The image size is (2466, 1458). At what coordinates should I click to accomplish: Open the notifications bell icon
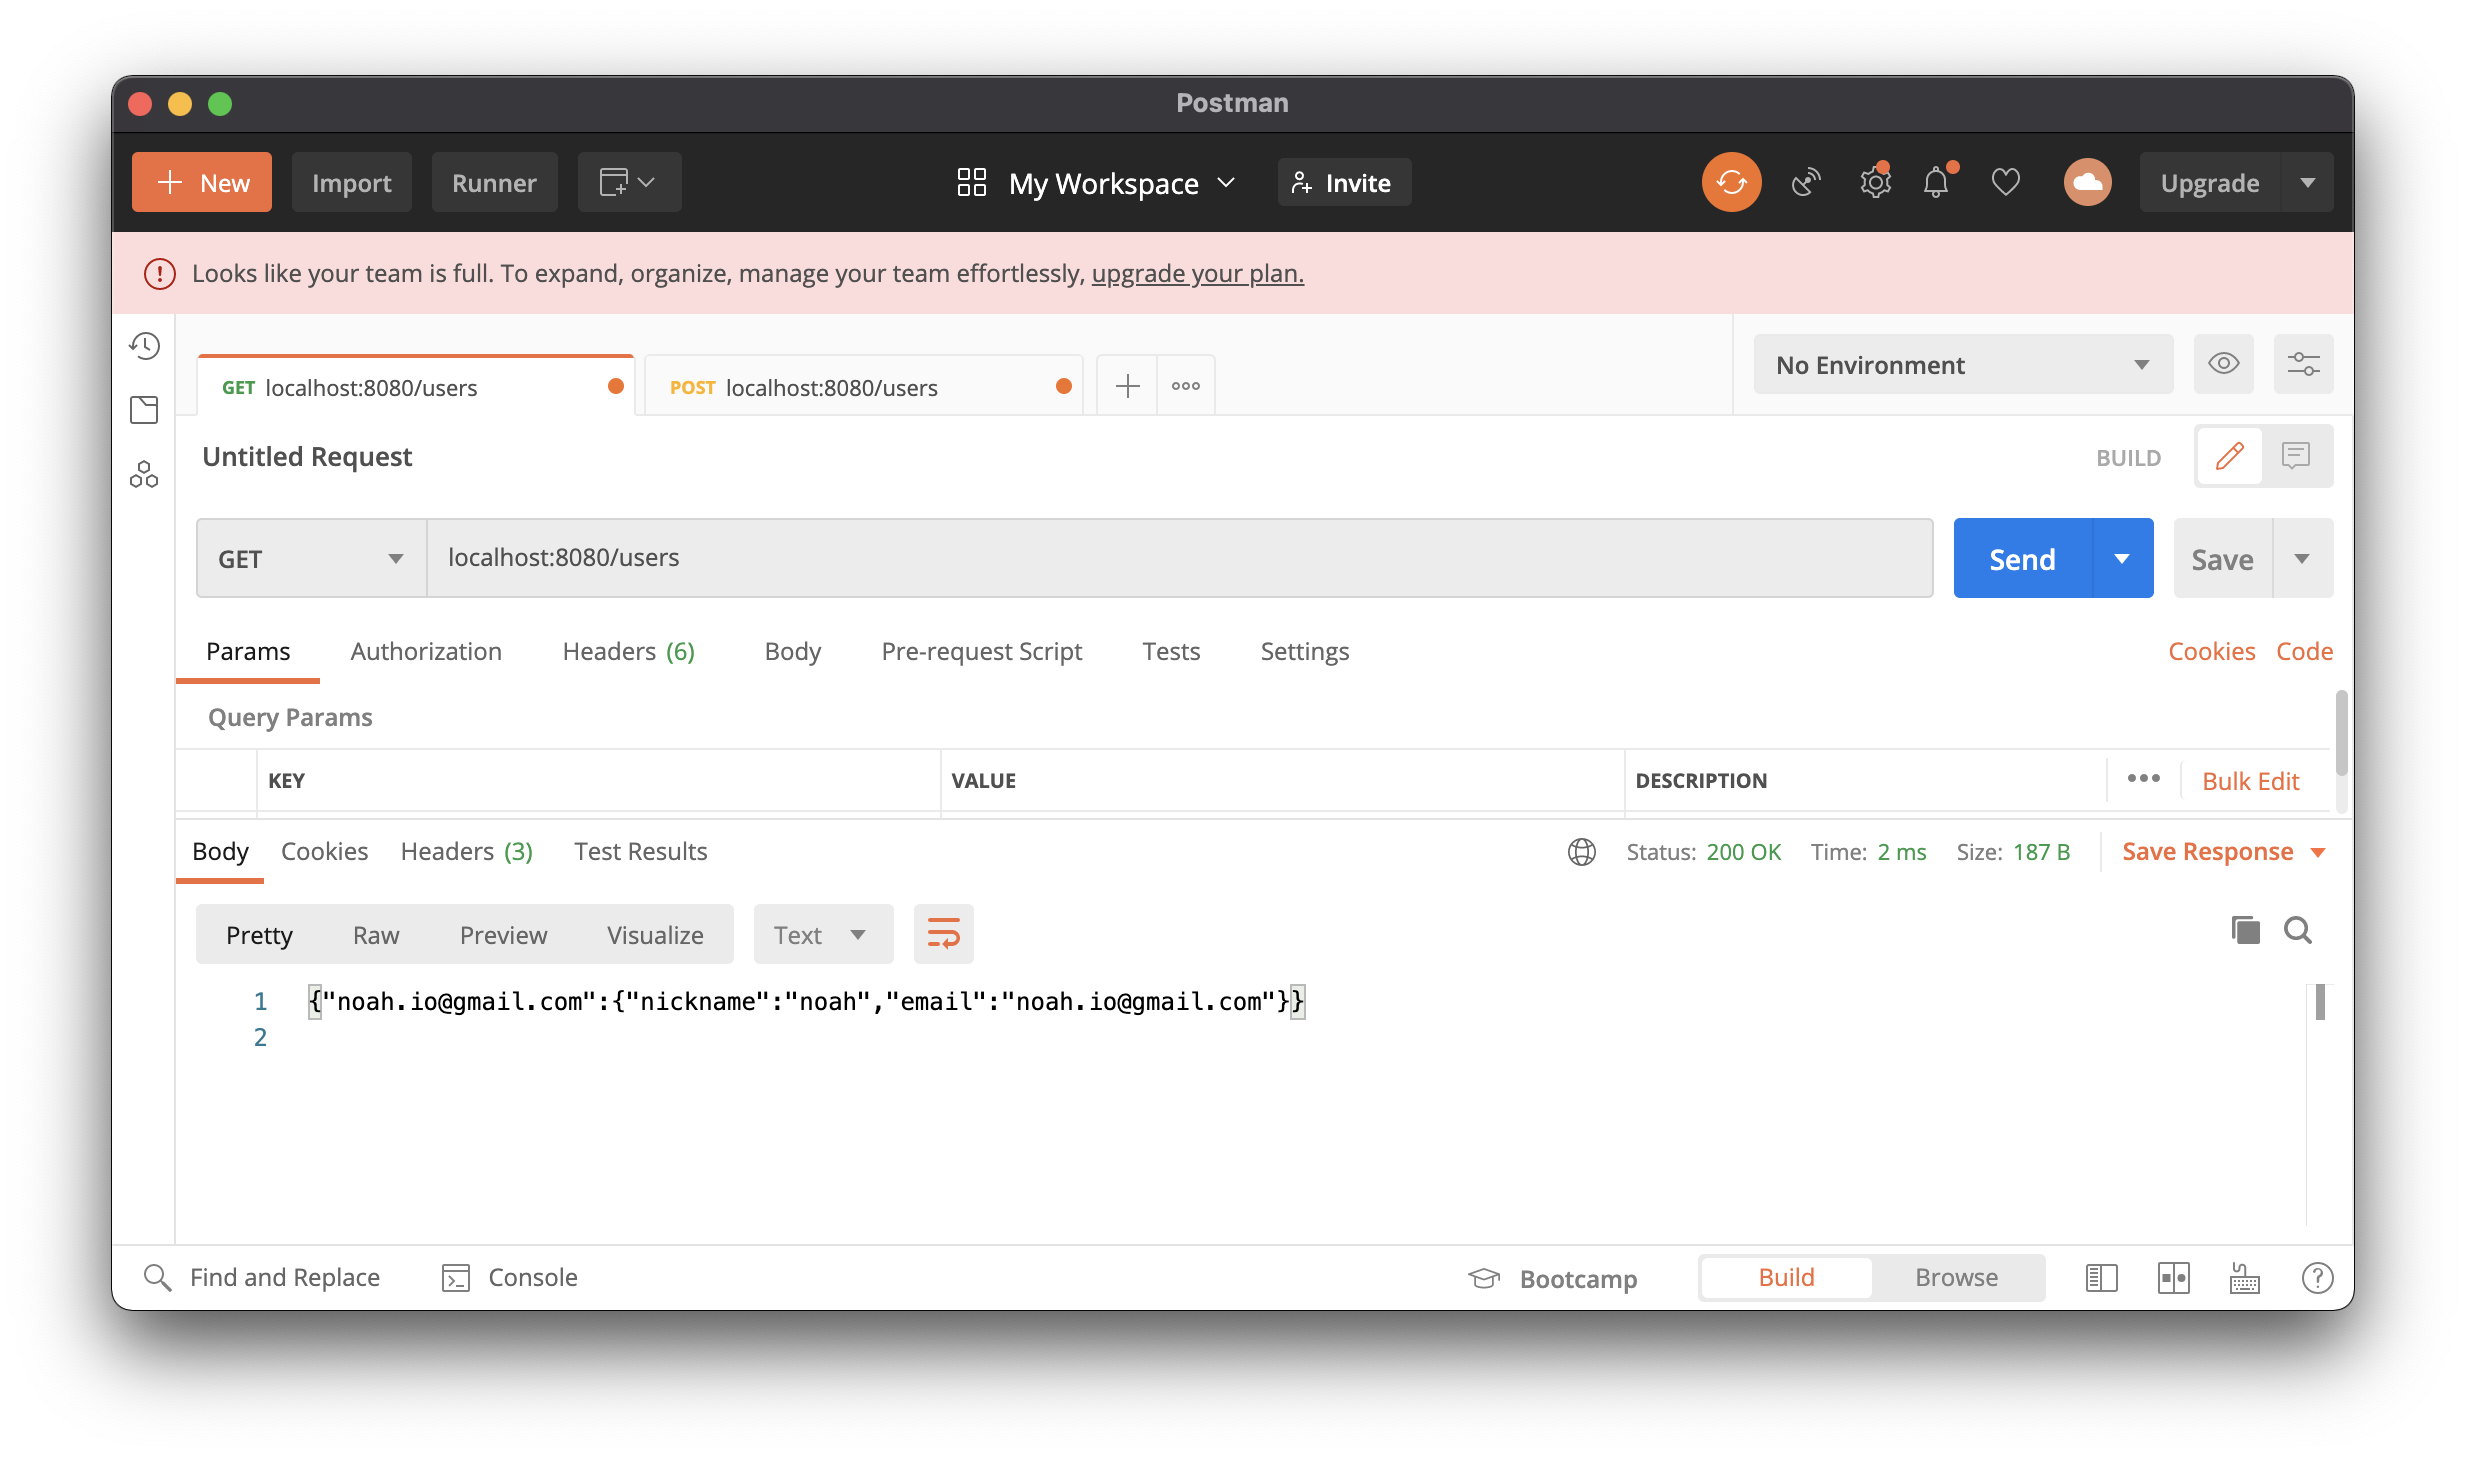pos(1937,182)
